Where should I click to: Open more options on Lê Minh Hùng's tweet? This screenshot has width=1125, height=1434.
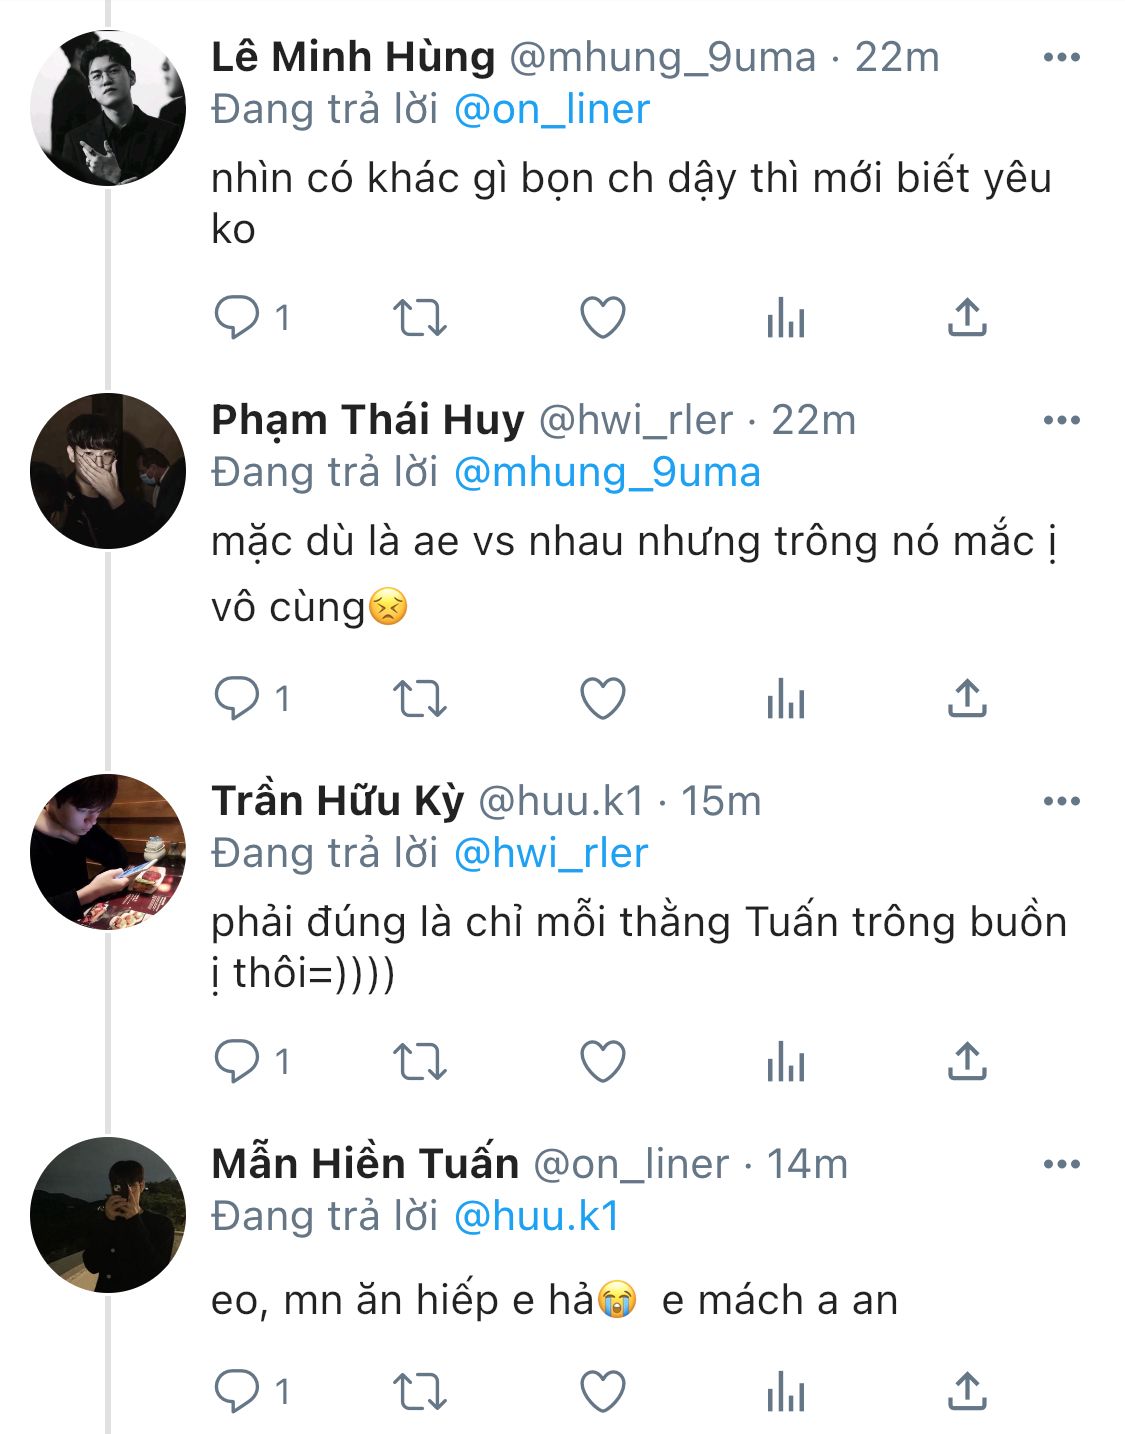(x=1061, y=57)
